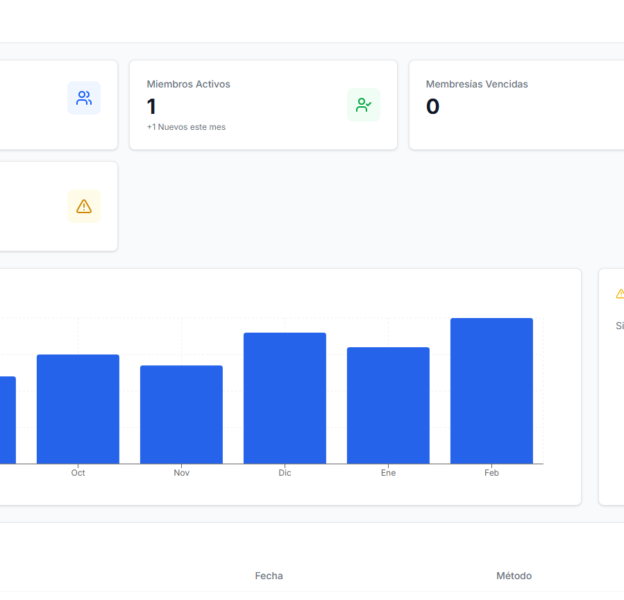Image resolution: width=624 pixels, height=600 pixels.
Task: Click the green active member check icon
Action: click(x=363, y=105)
